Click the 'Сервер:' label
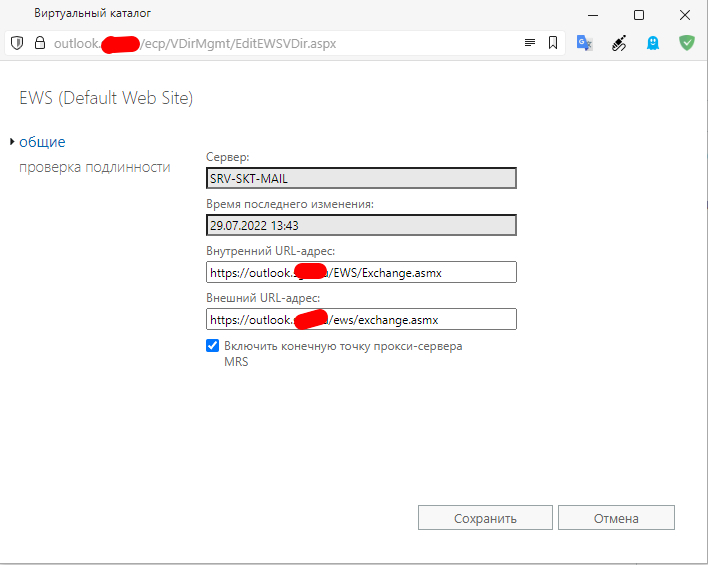This screenshot has height=565, width=708. click(228, 157)
